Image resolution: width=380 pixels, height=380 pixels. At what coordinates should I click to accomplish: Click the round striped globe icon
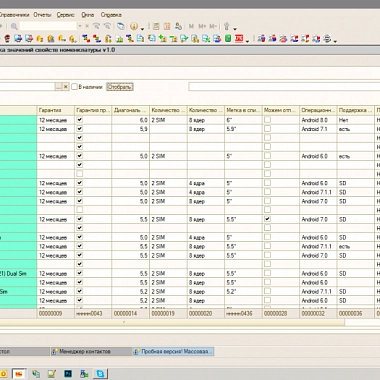(x=327, y=39)
